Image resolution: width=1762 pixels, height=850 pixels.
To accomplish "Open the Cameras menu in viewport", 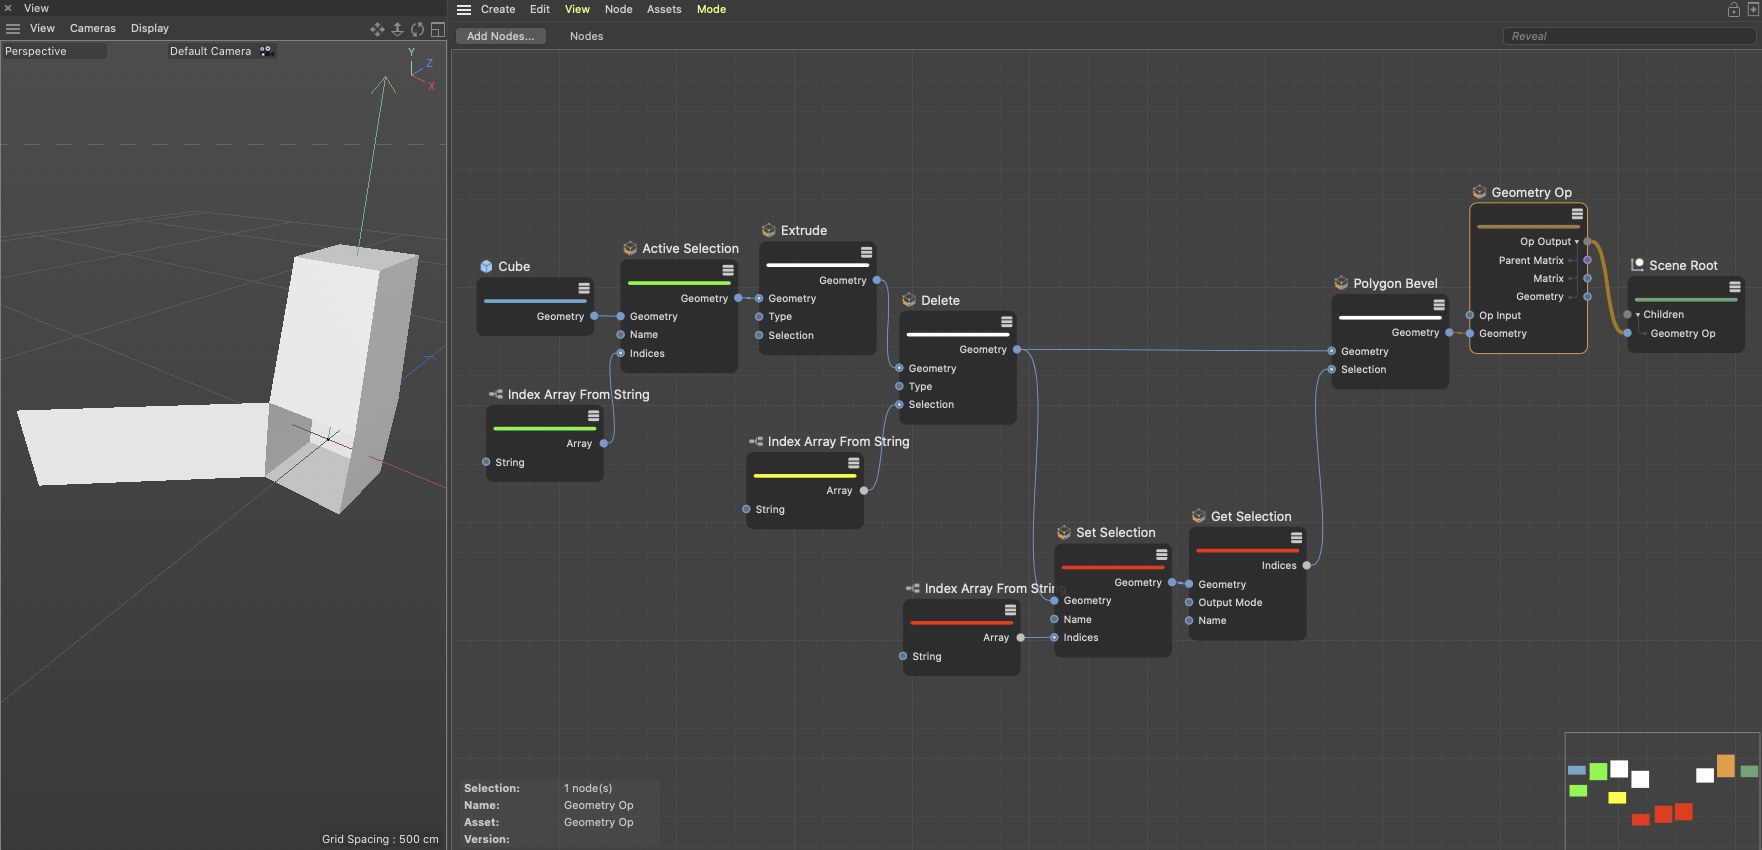I will tap(92, 29).
